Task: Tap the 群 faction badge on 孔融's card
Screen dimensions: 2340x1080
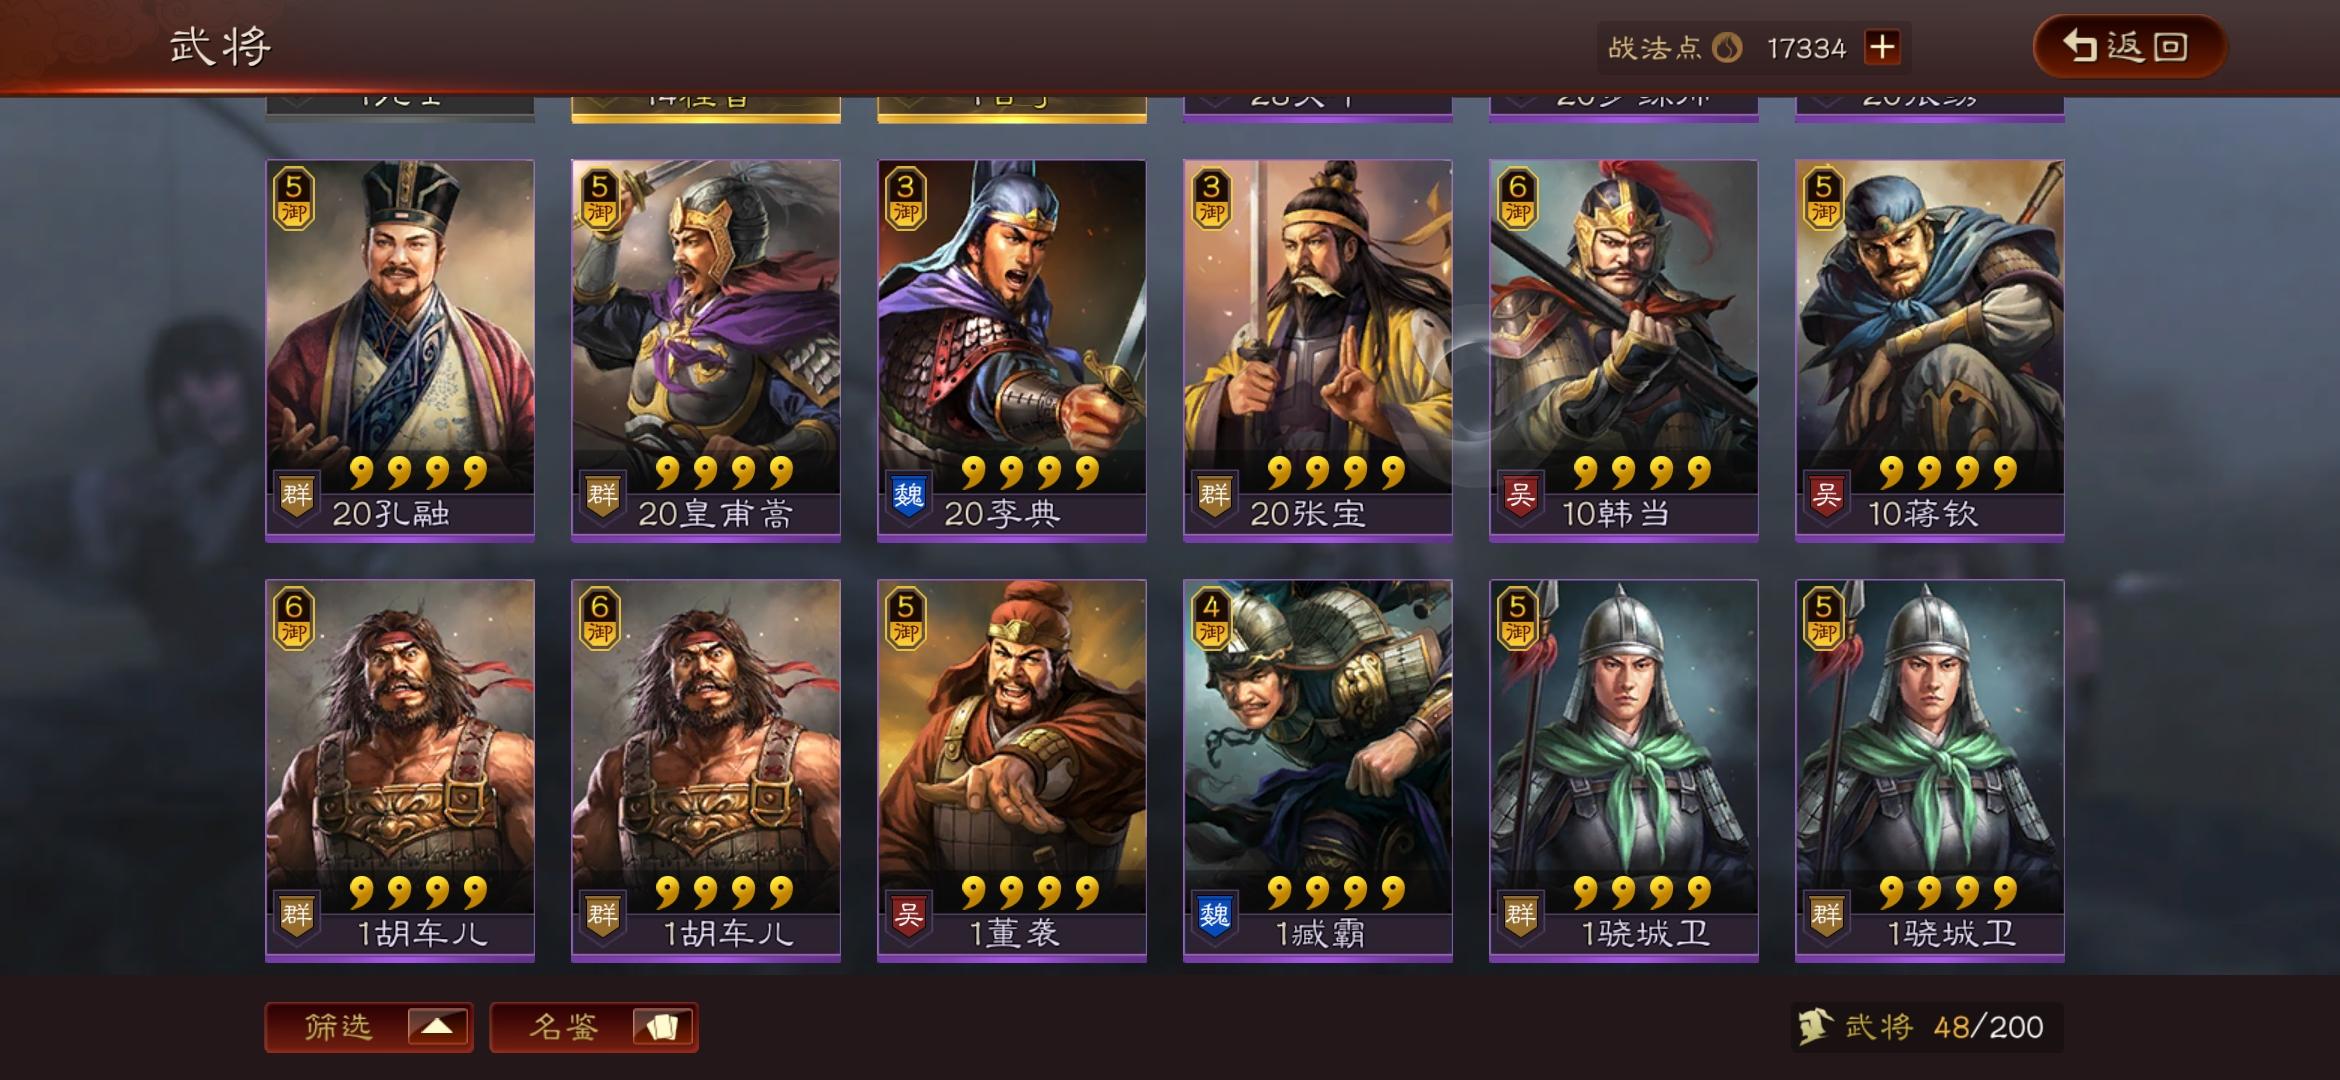Action: 296,495
